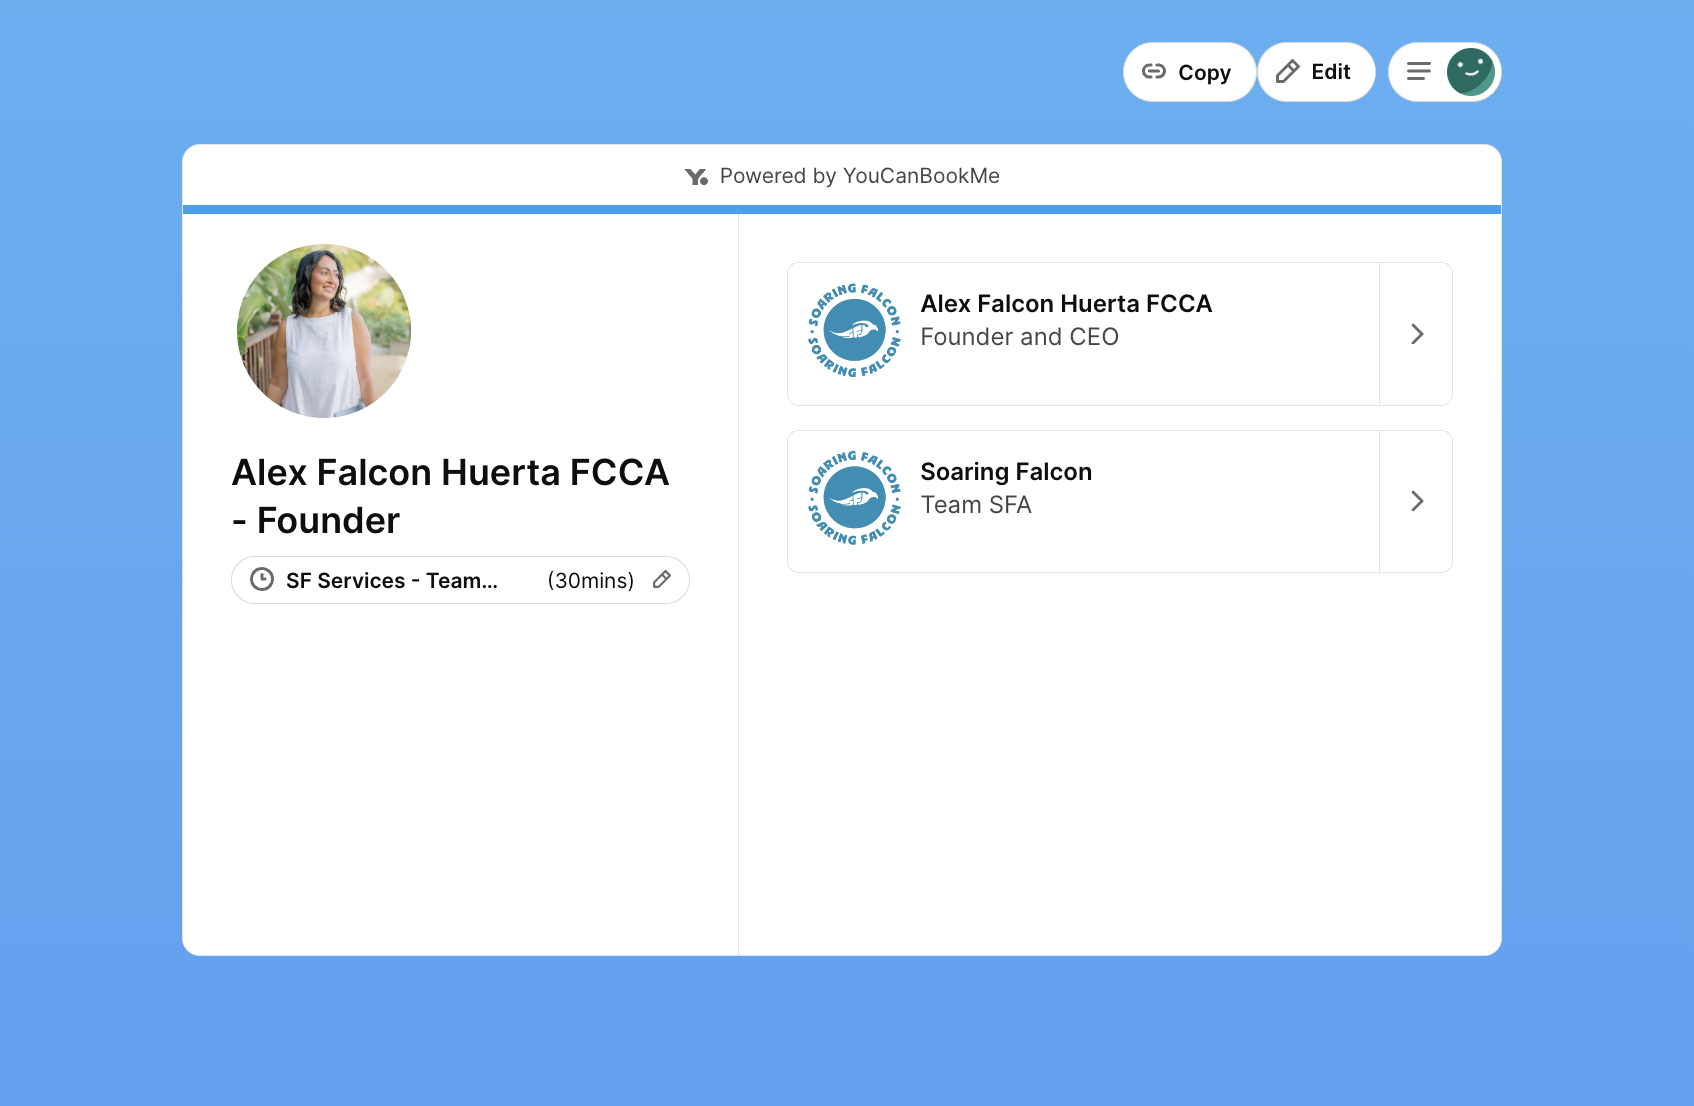Click the YouCanBookMe logo icon
1694x1106 pixels.
[x=696, y=177]
